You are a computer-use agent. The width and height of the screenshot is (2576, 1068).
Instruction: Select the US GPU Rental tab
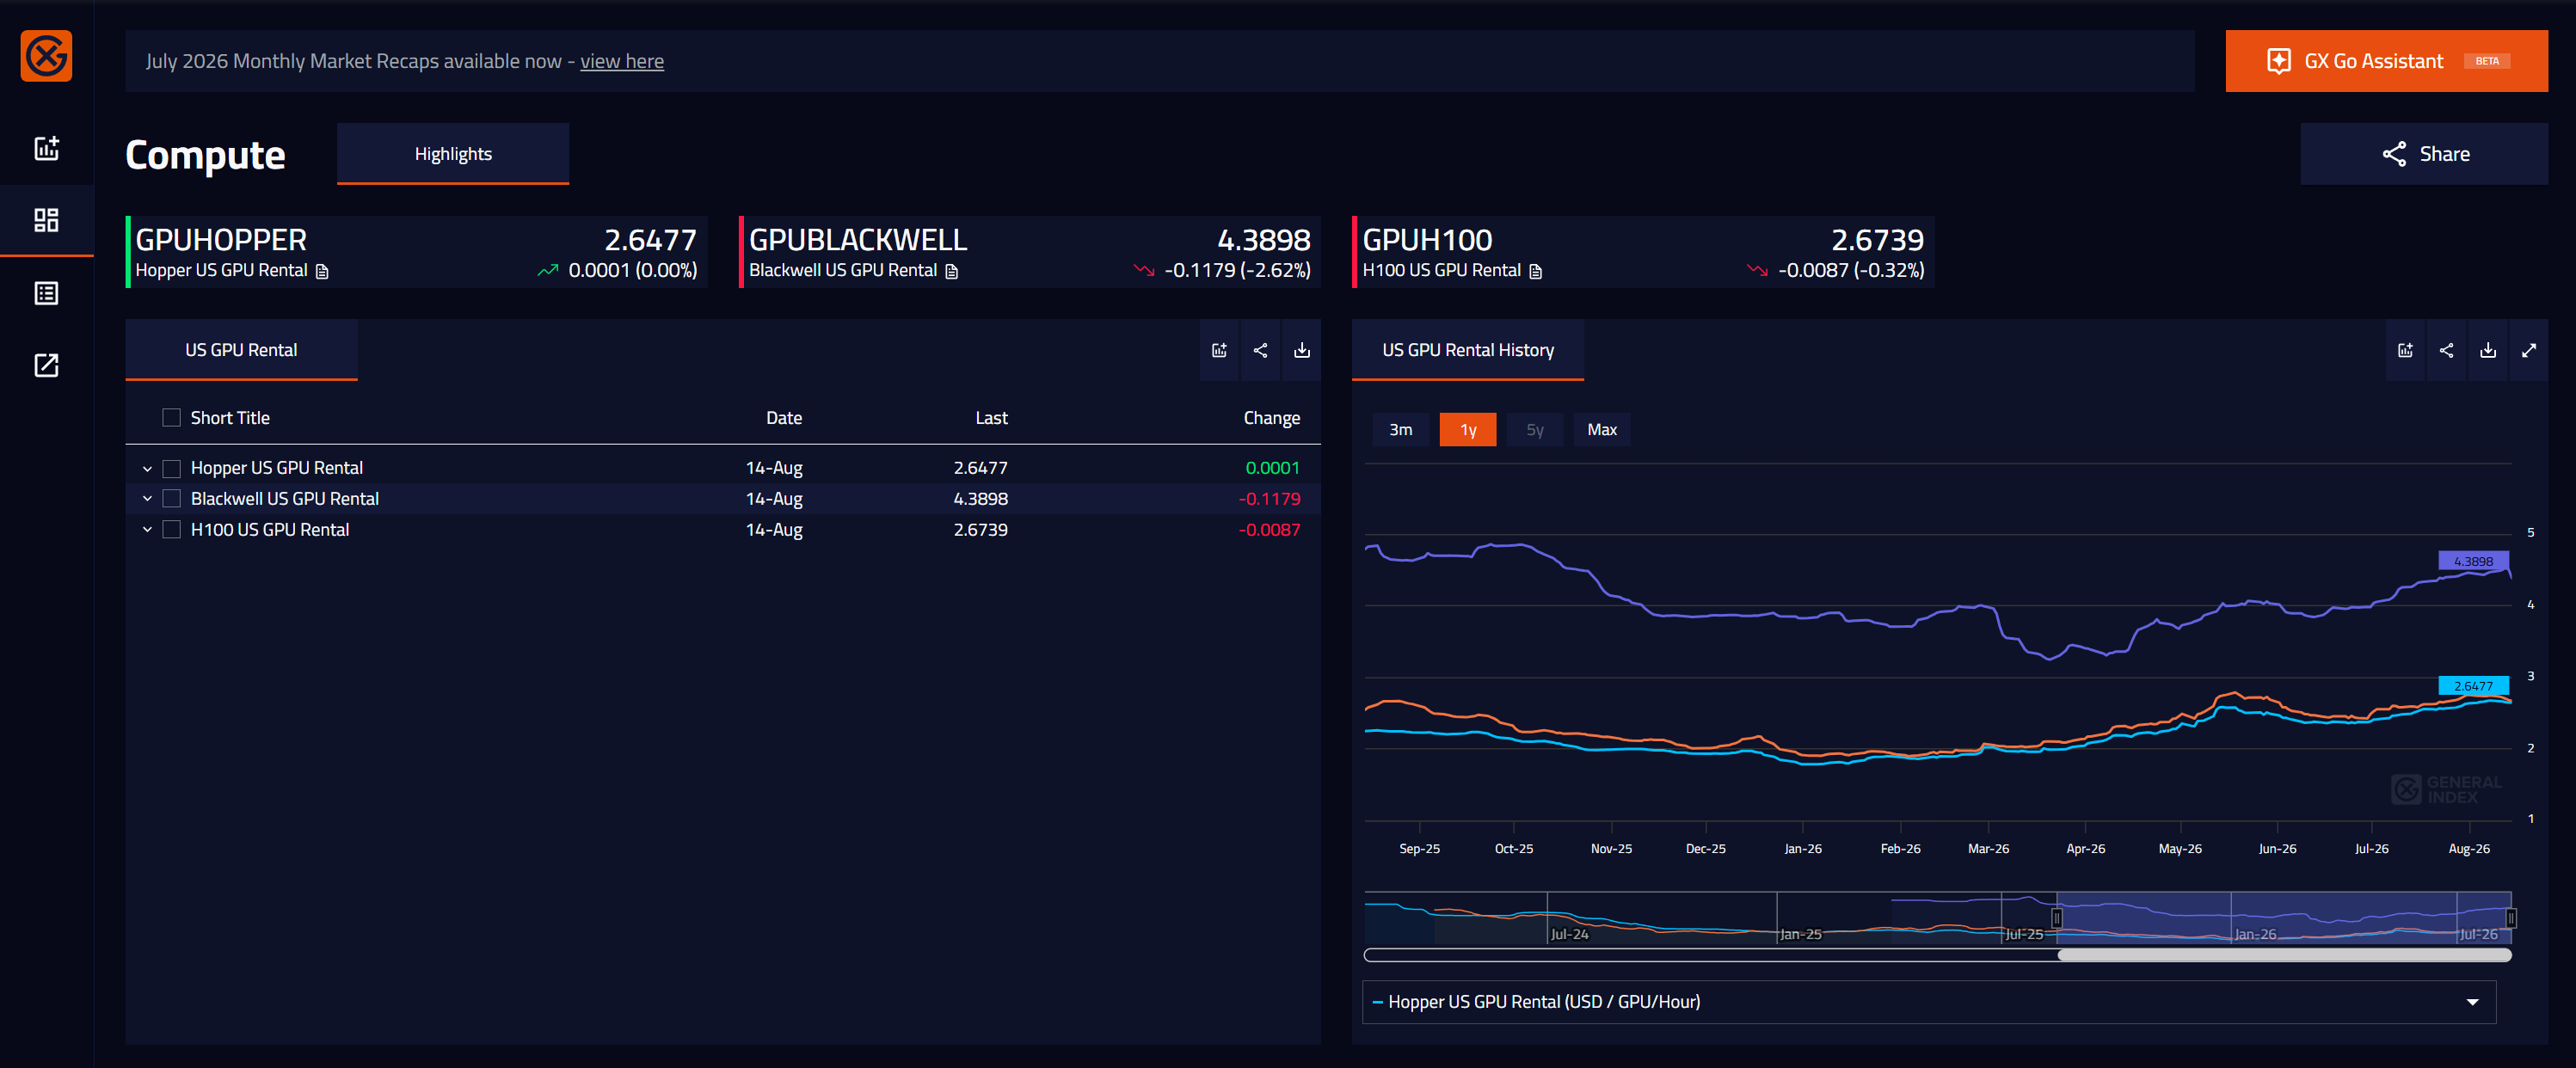241,350
